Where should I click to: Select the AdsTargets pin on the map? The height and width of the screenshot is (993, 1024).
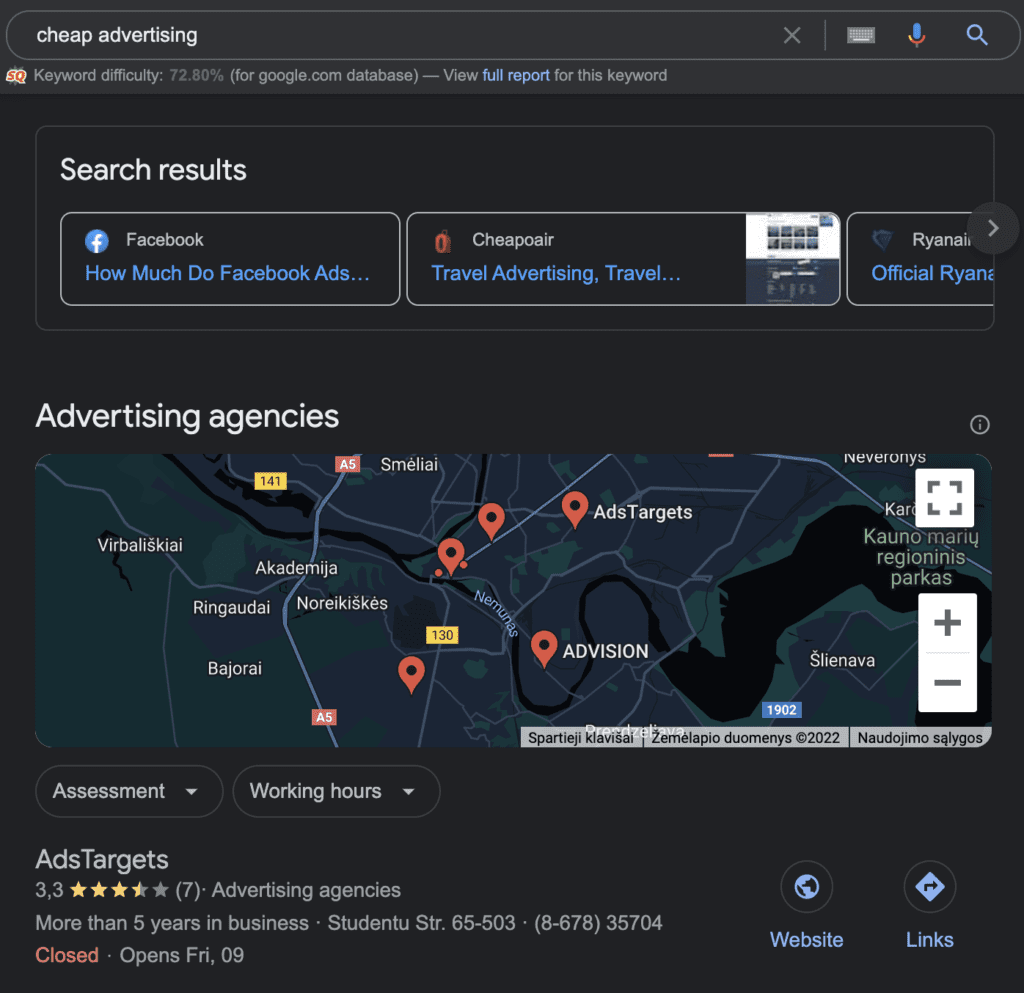574,507
